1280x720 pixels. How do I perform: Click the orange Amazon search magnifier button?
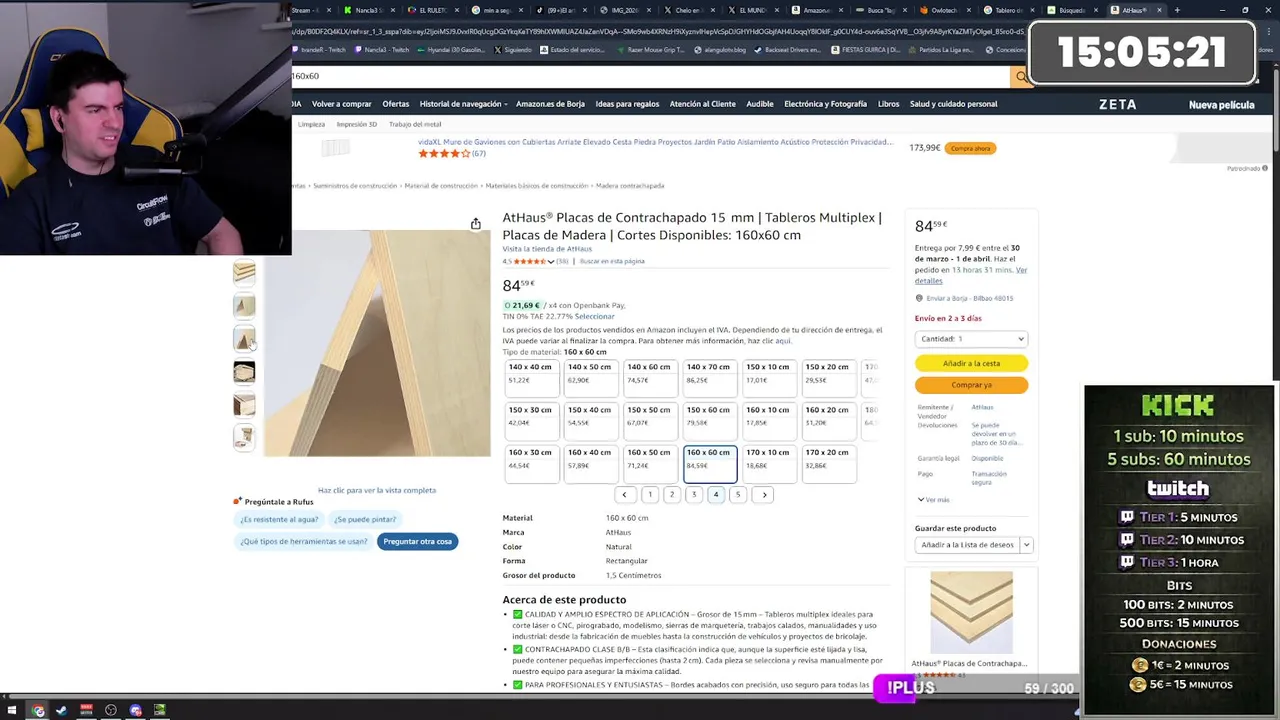click(1020, 76)
